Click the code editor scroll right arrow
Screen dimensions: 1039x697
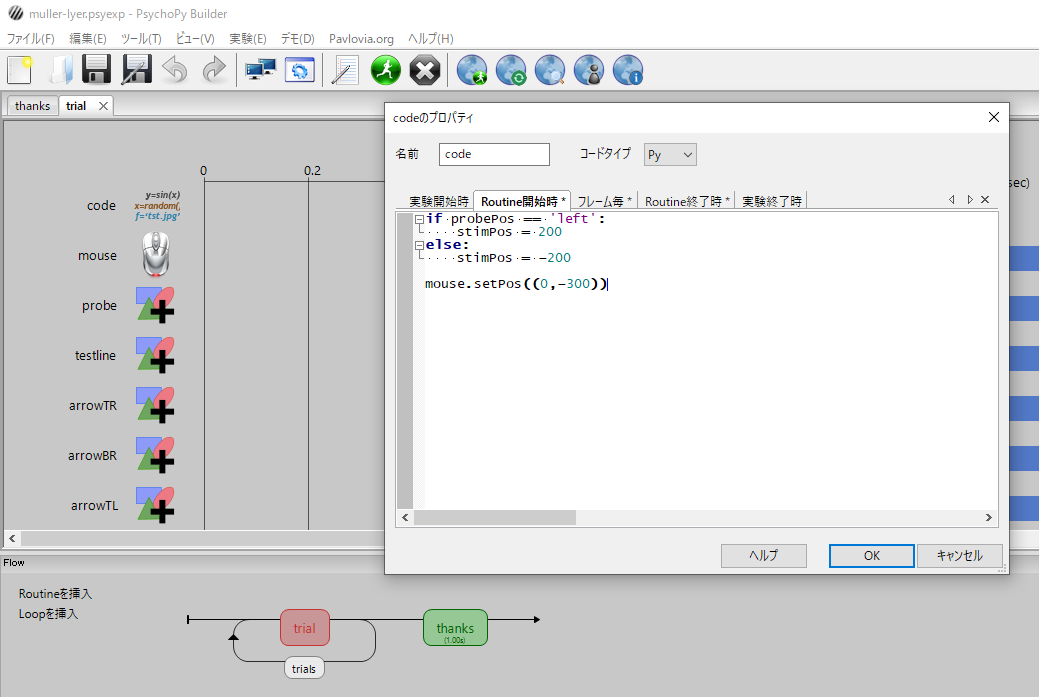989,517
